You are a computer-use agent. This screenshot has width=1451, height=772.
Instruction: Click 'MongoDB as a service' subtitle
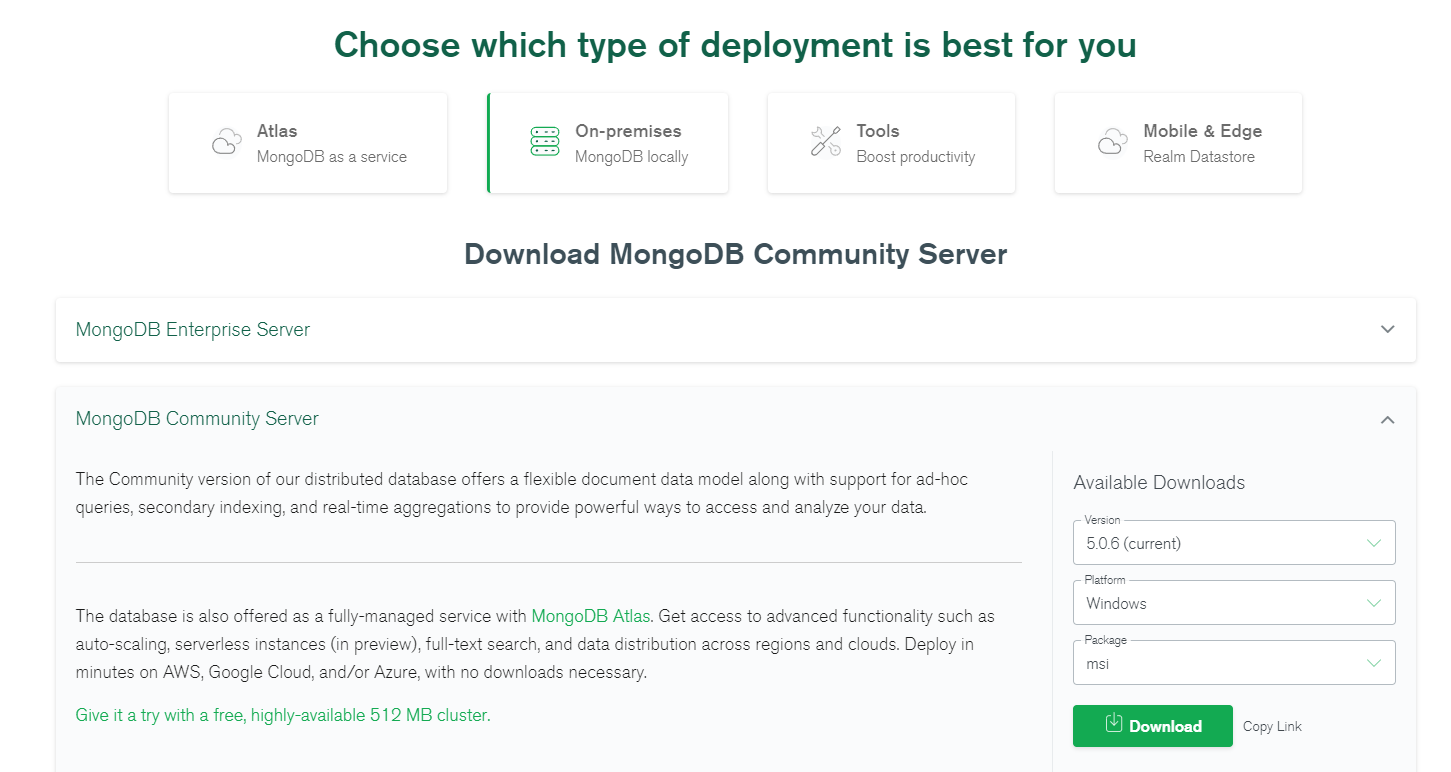click(x=332, y=157)
